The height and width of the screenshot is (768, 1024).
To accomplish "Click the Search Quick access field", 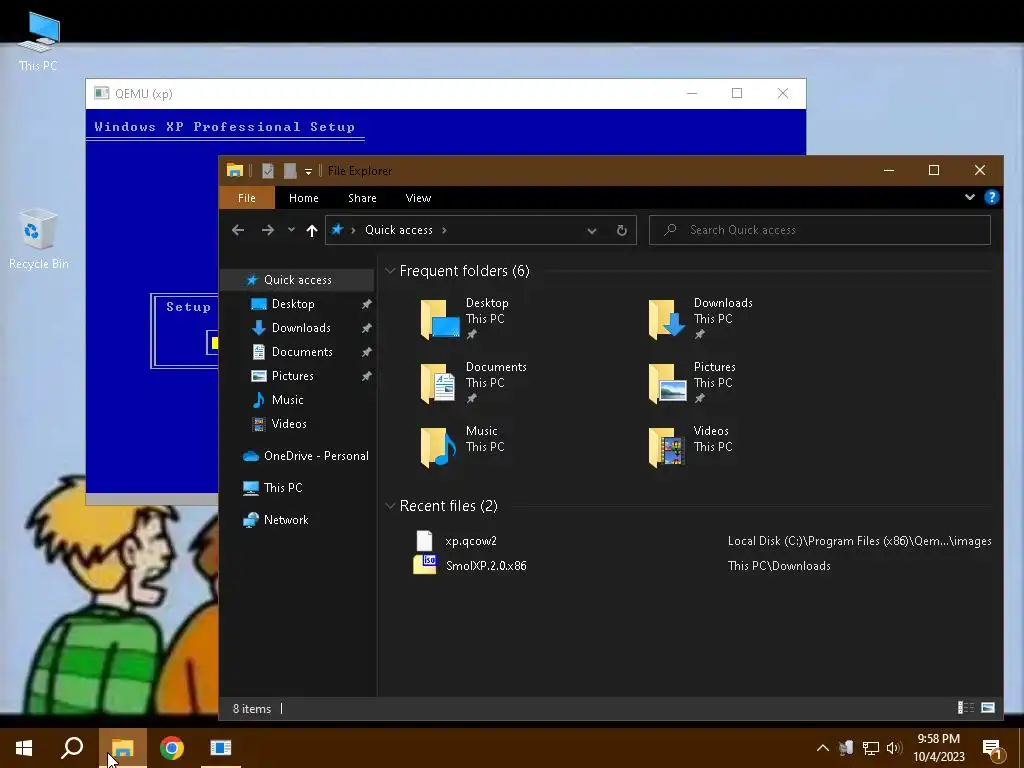I will 820,230.
